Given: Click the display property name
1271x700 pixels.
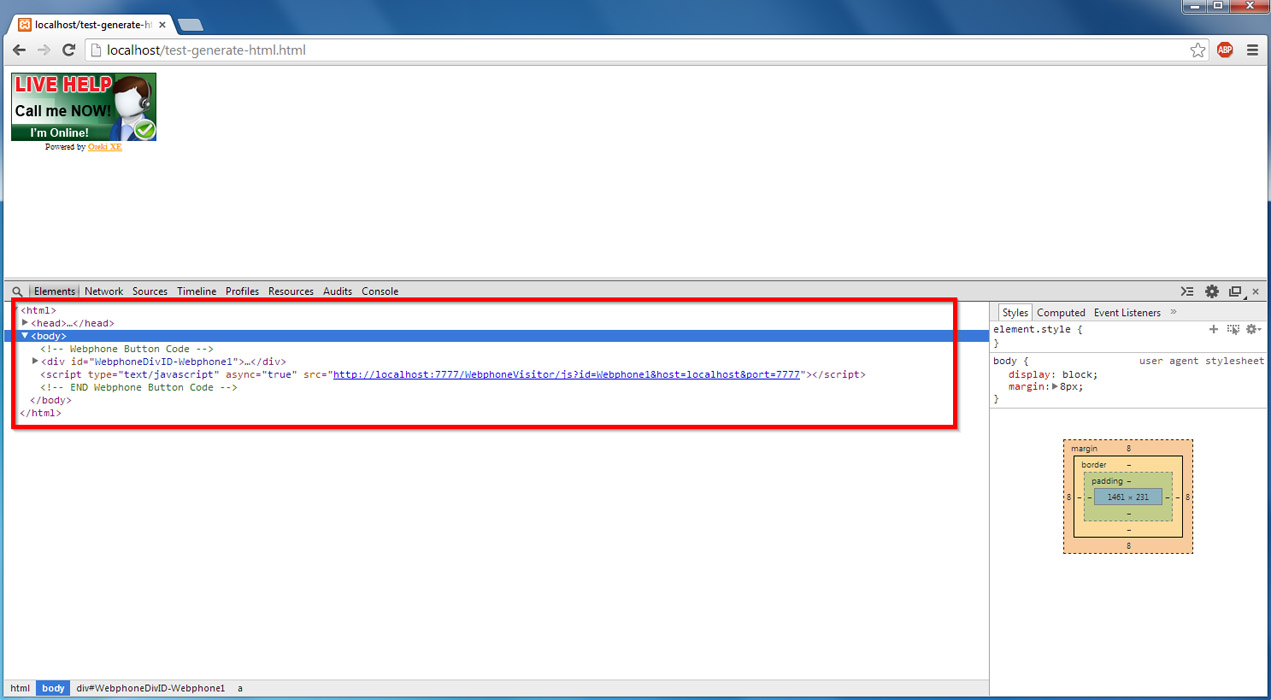Looking at the screenshot, I should tap(1028, 375).
